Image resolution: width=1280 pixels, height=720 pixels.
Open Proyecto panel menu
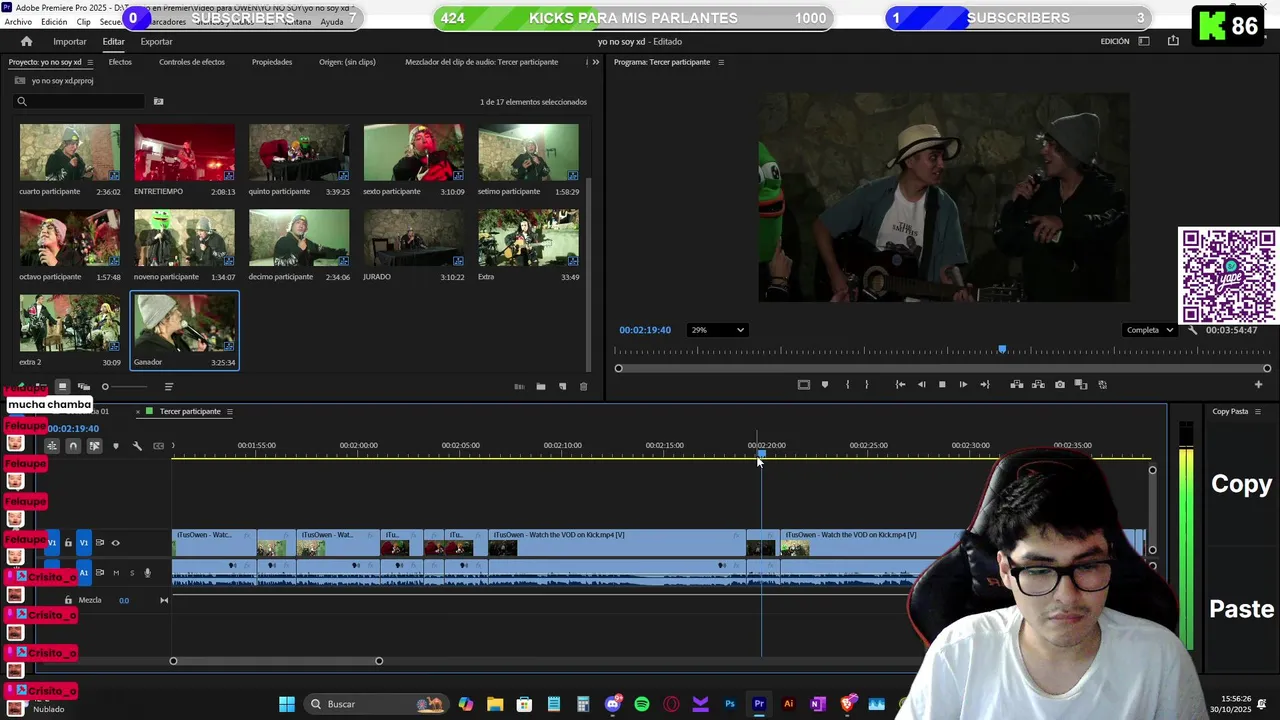coord(90,62)
